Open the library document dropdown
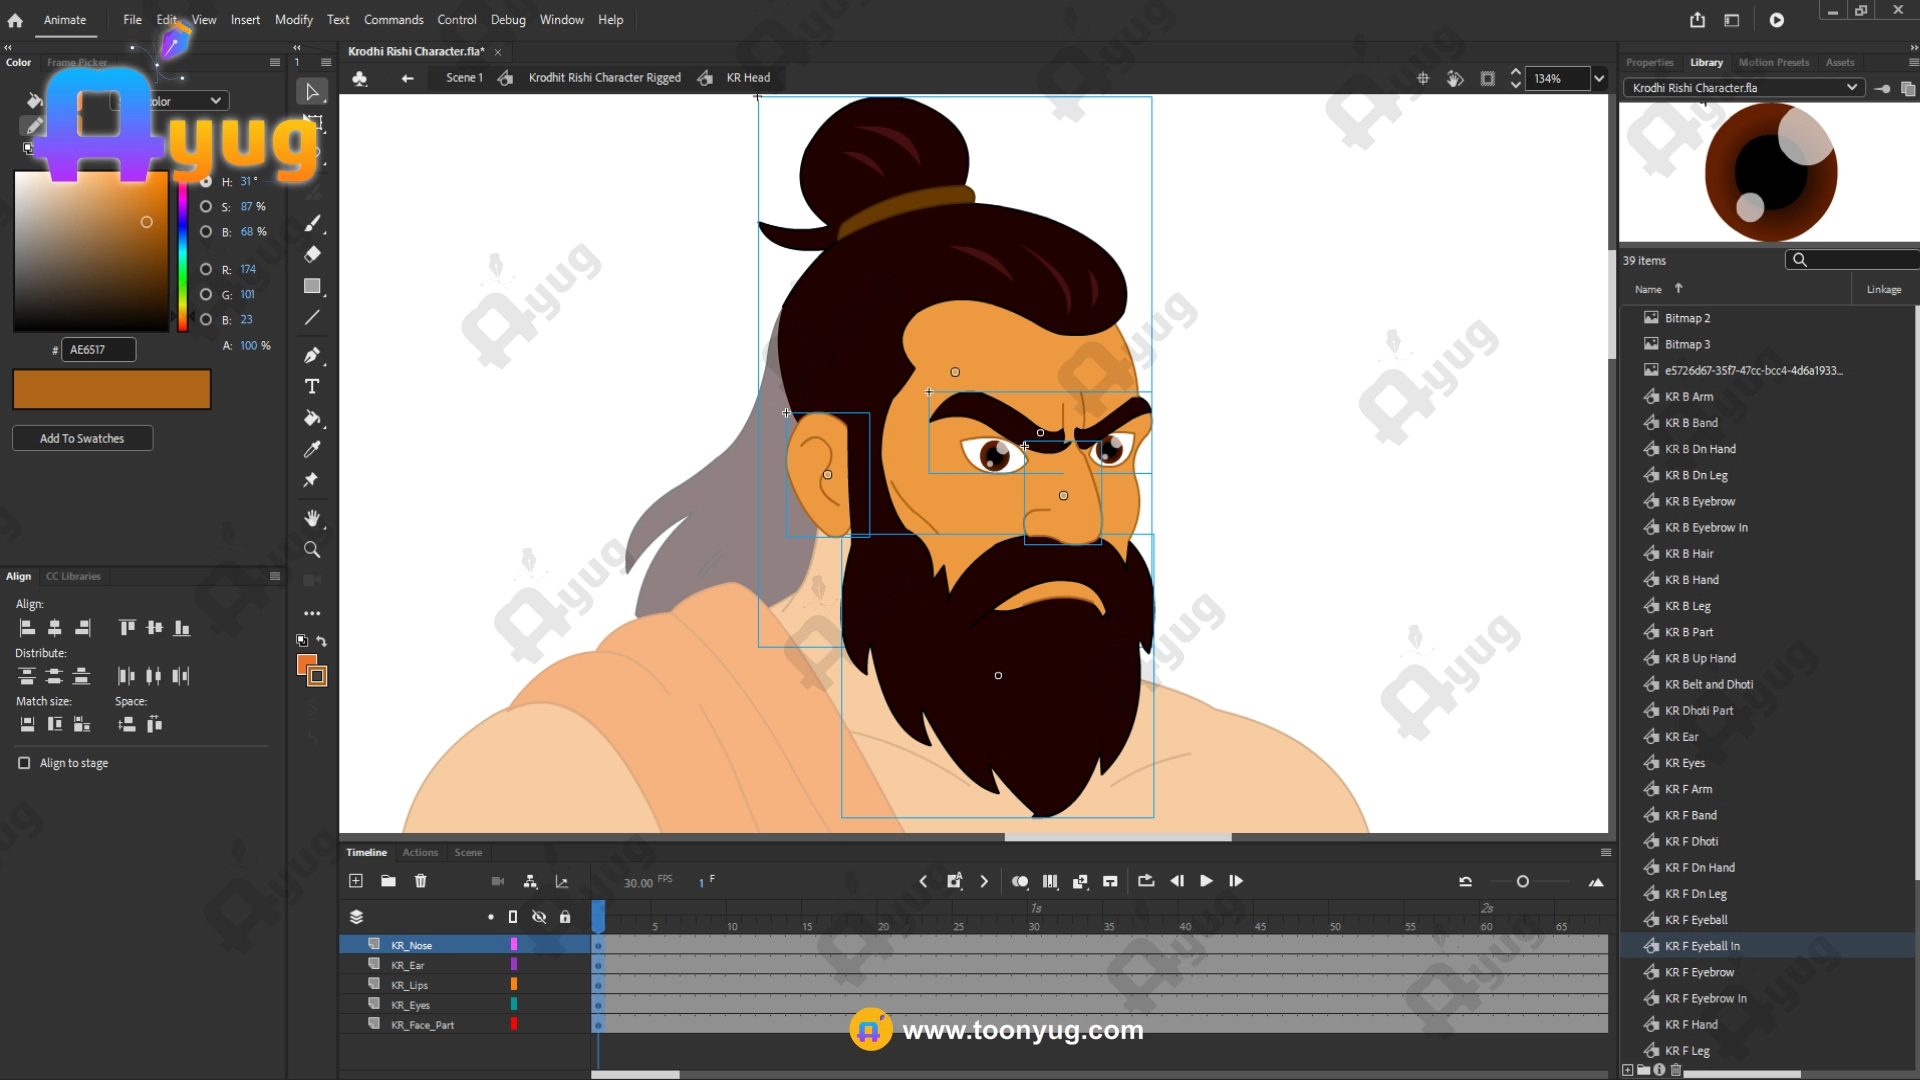The image size is (1920, 1080). coord(1851,88)
